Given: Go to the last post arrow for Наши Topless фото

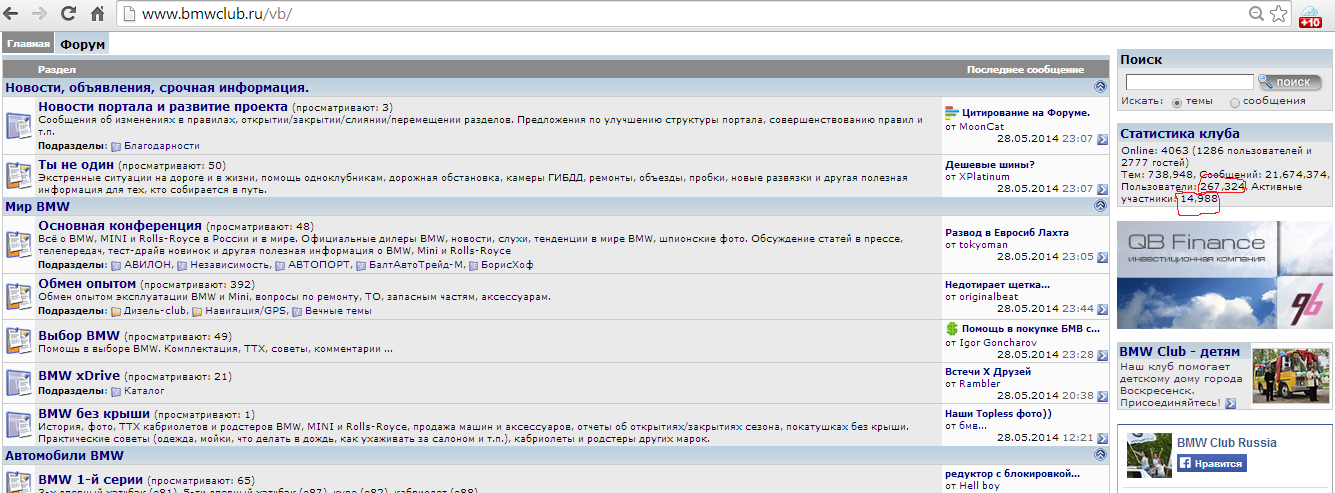Looking at the screenshot, I should [x=1102, y=438].
